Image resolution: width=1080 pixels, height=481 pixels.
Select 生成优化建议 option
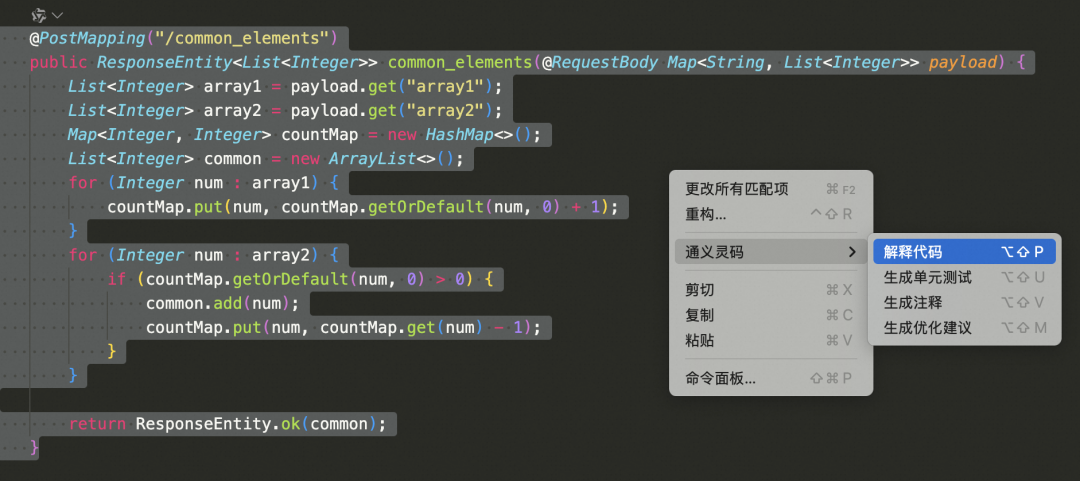click(x=927, y=327)
